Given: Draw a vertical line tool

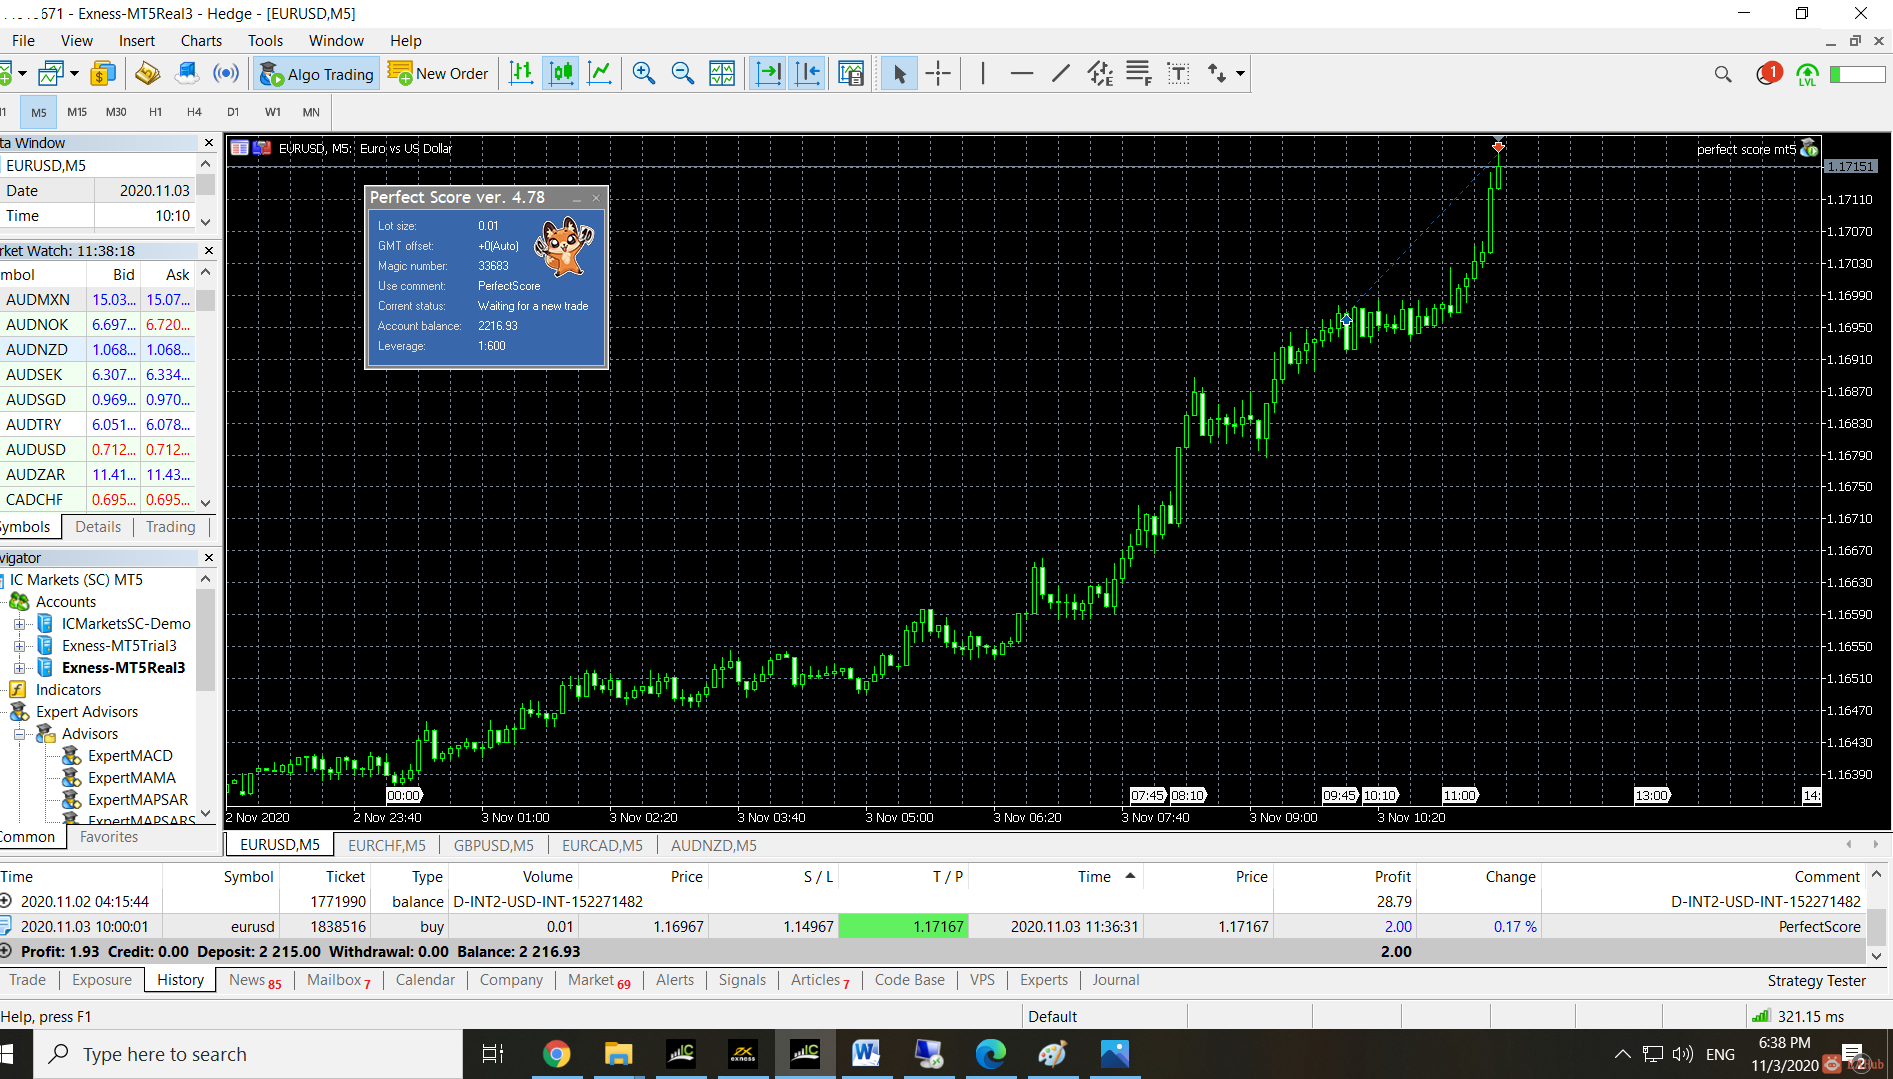Looking at the screenshot, I should point(983,73).
